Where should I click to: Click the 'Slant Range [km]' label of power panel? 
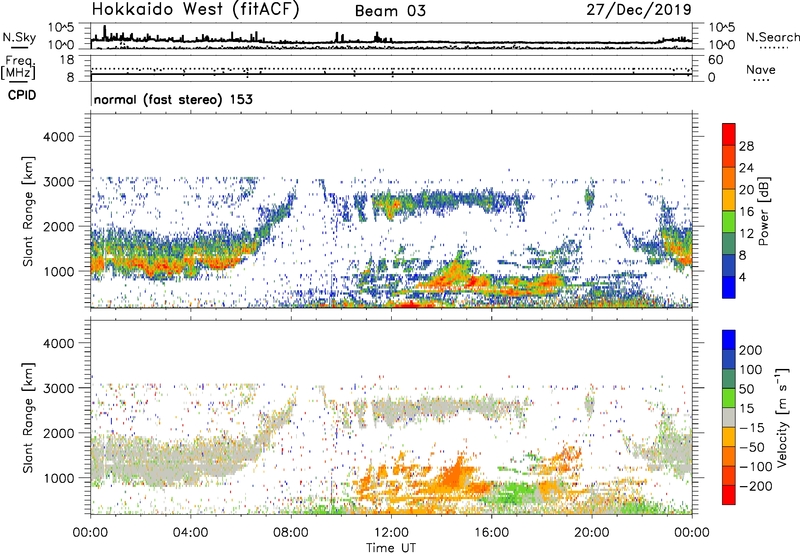tap(28, 211)
